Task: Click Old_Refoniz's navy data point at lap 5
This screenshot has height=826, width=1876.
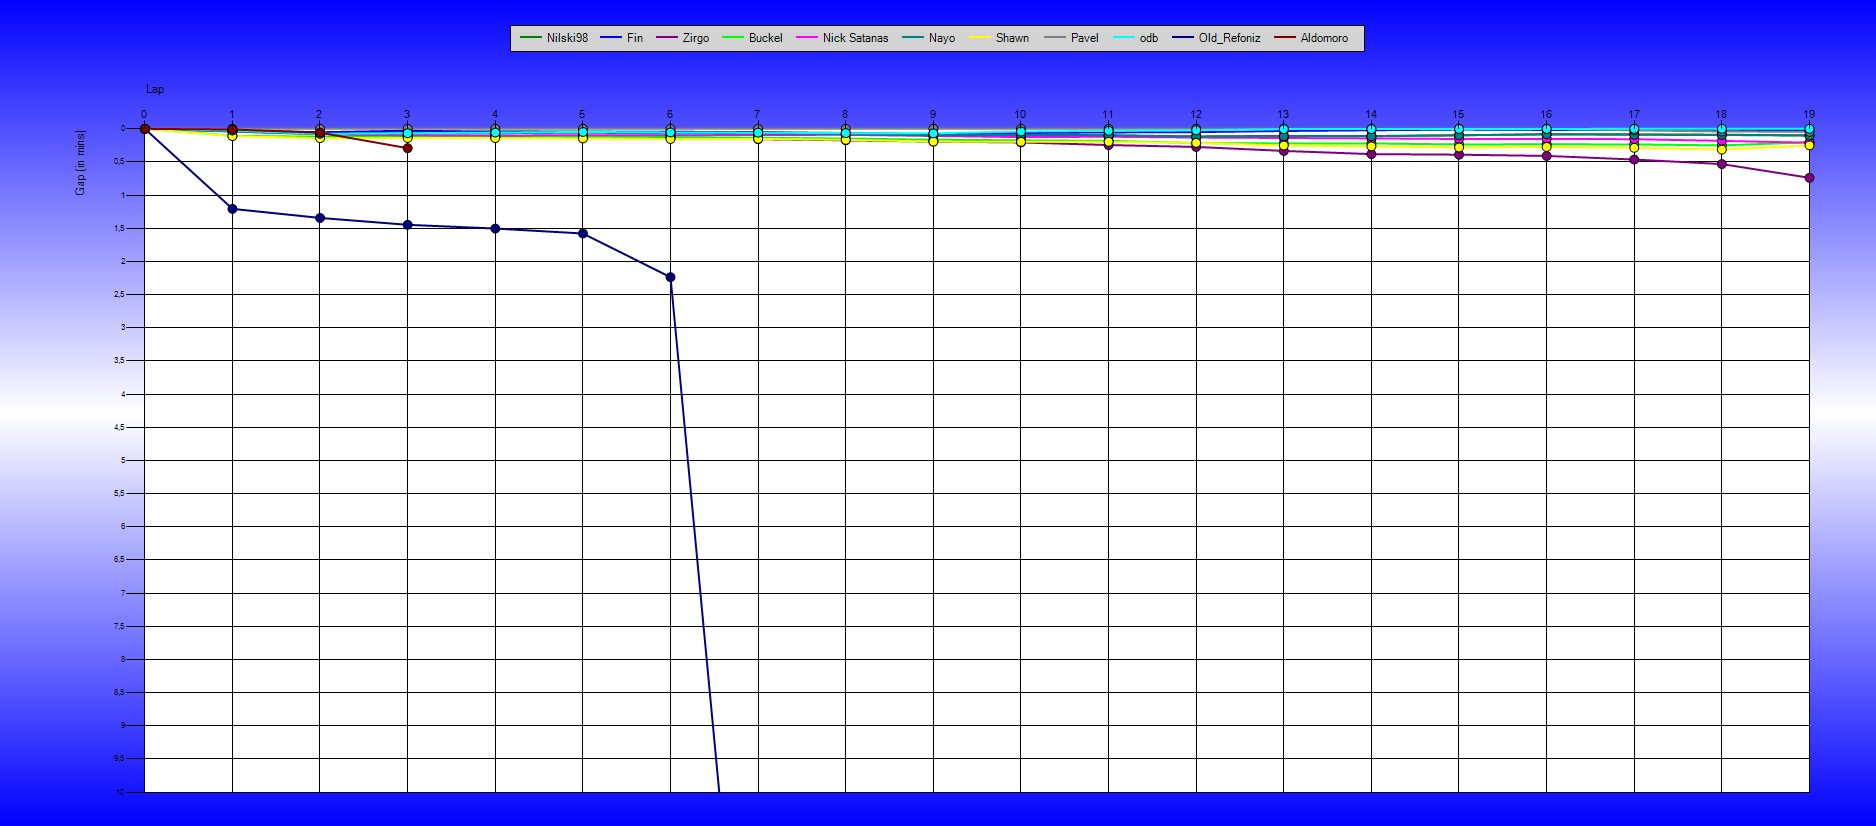Action: click(583, 234)
